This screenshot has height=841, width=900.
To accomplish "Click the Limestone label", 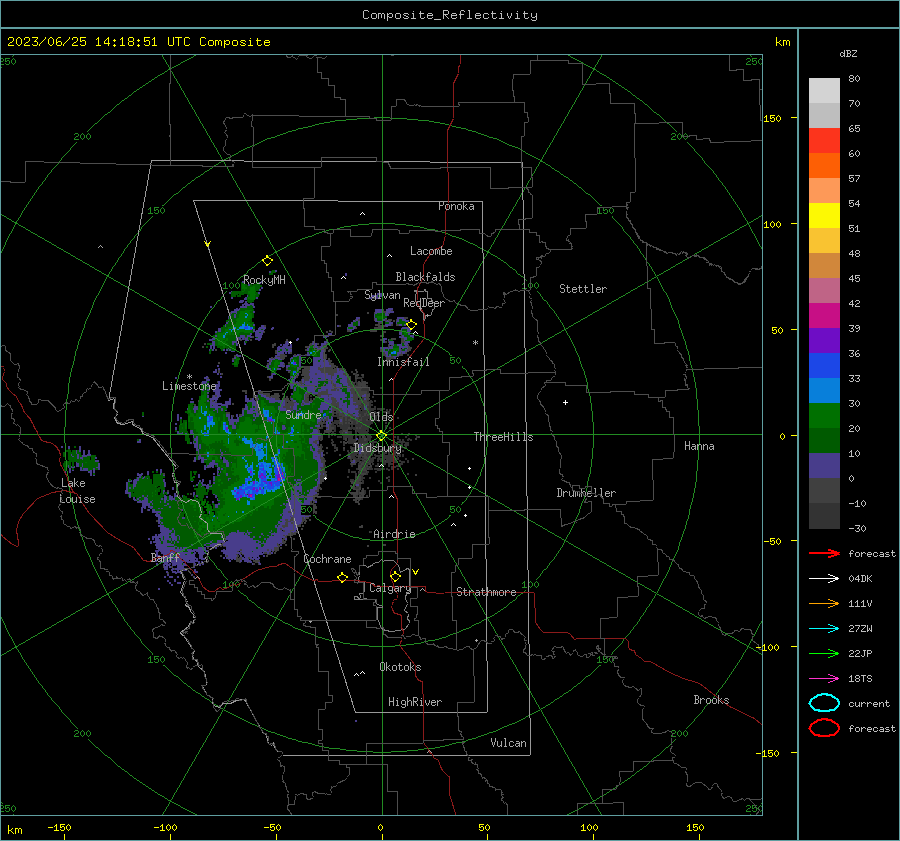I will (x=189, y=386).
